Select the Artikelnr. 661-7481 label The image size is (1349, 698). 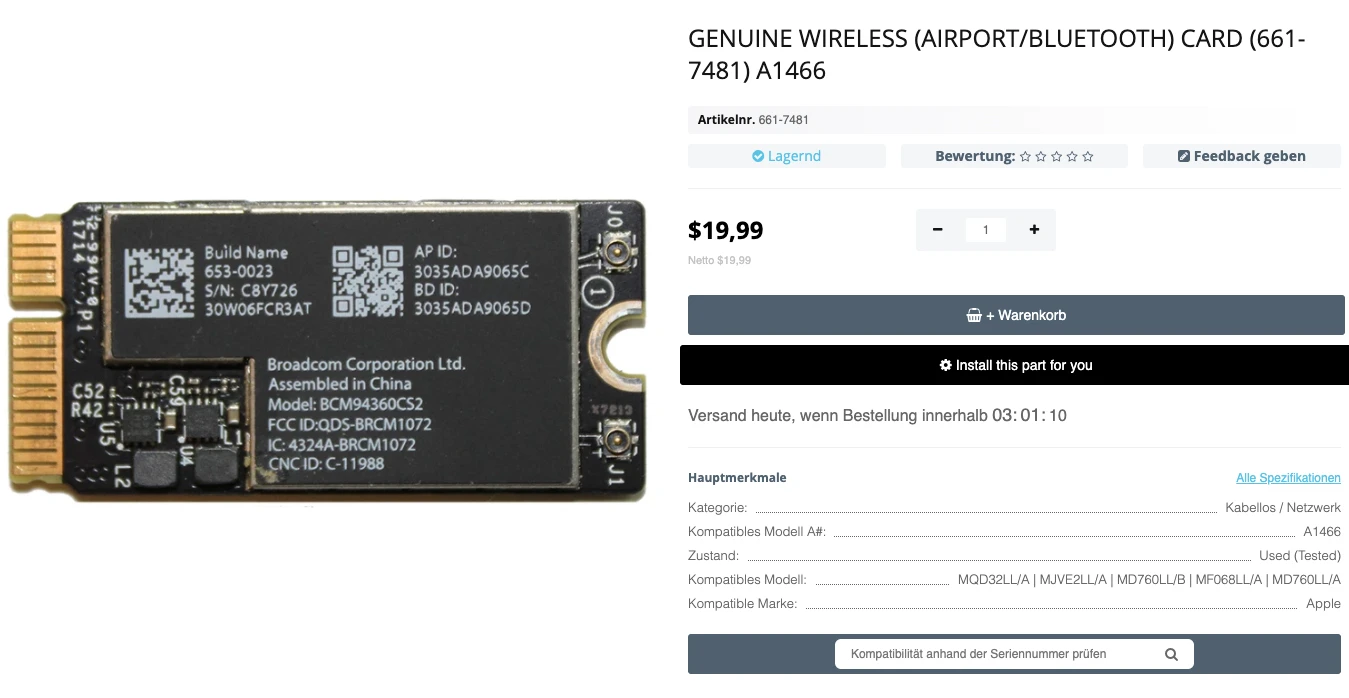coord(753,120)
